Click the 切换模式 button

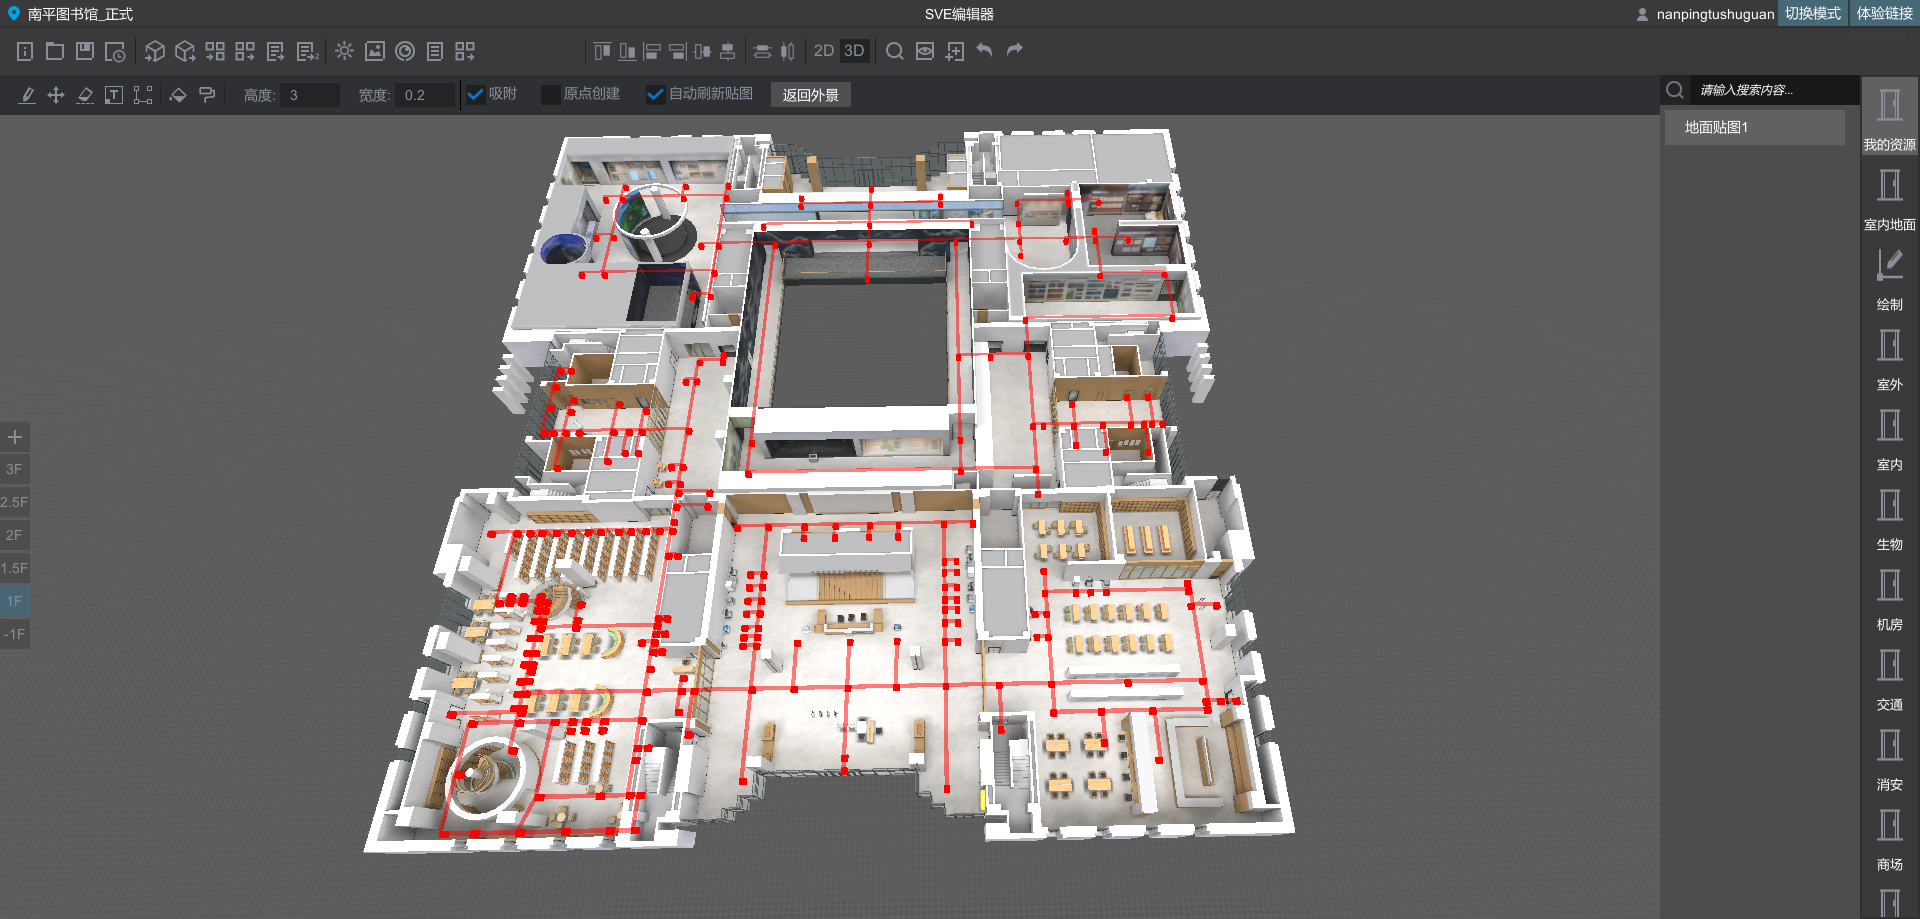[x=1812, y=13]
